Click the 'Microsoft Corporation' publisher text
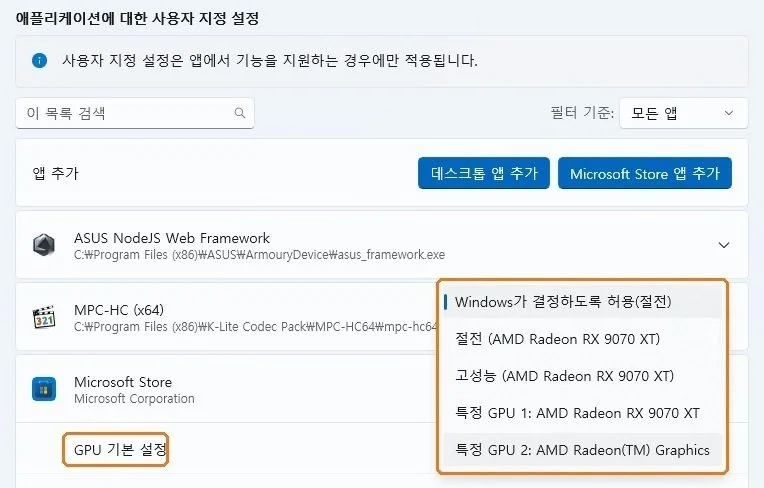The image size is (764, 488). coord(134,399)
